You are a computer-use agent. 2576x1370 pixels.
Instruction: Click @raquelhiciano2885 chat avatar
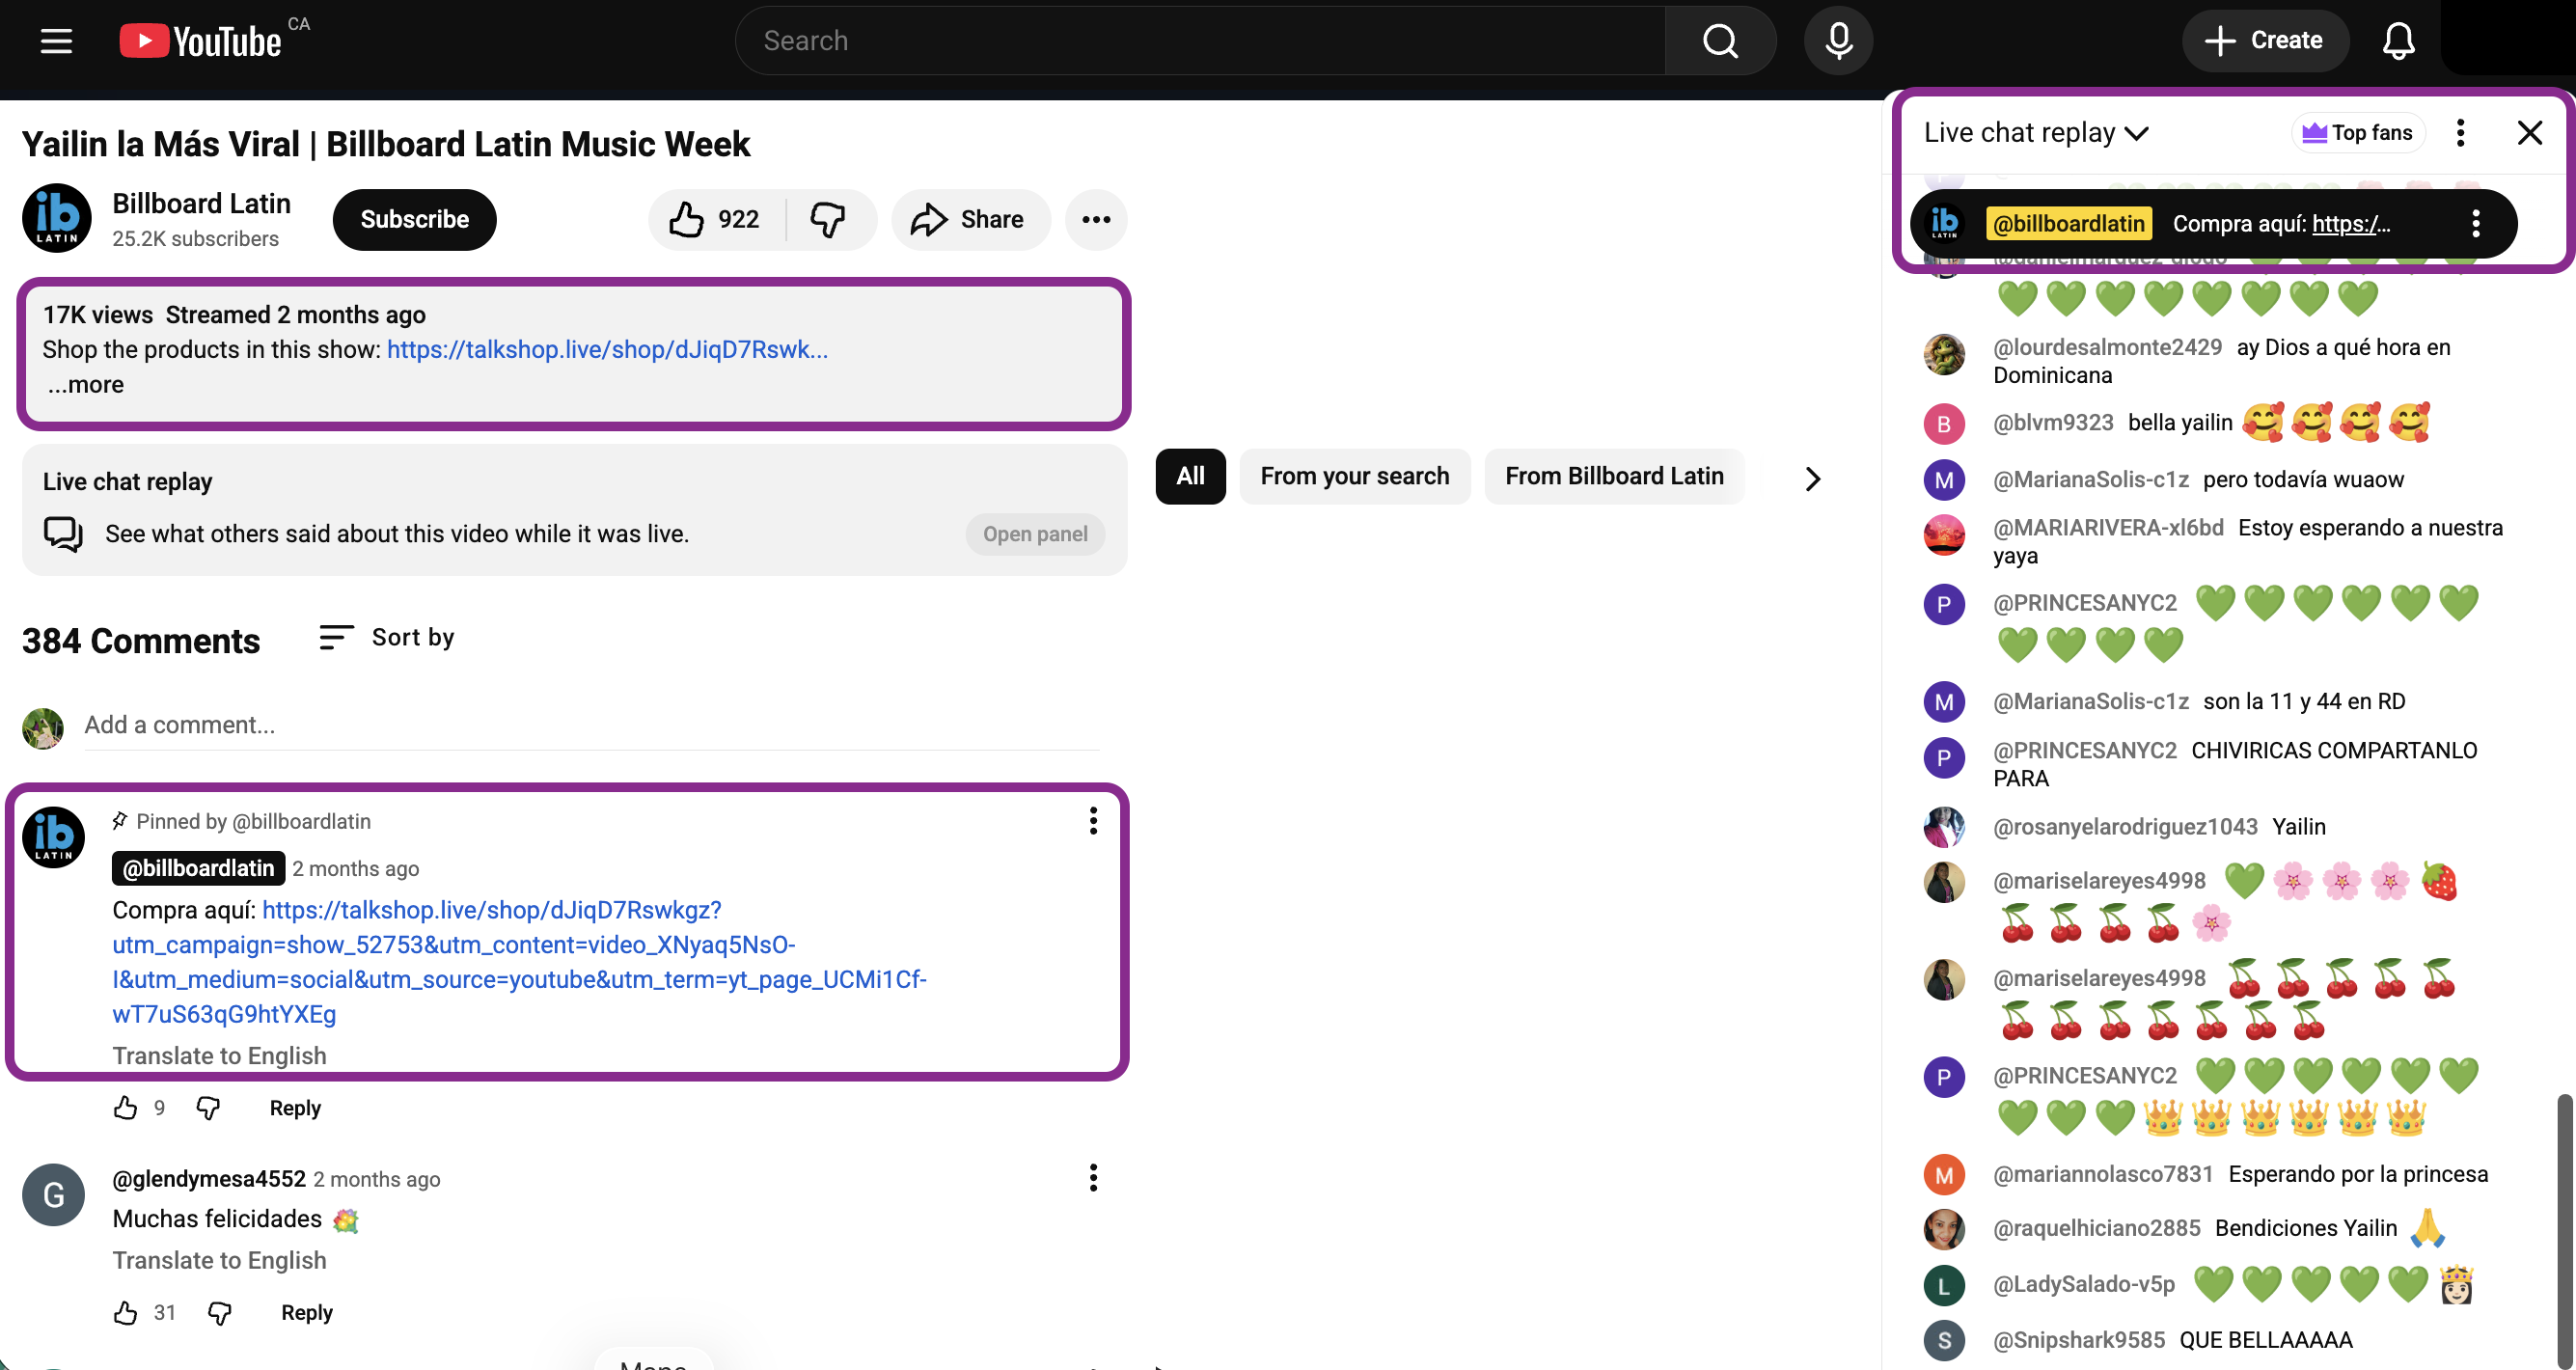[1944, 1229]
